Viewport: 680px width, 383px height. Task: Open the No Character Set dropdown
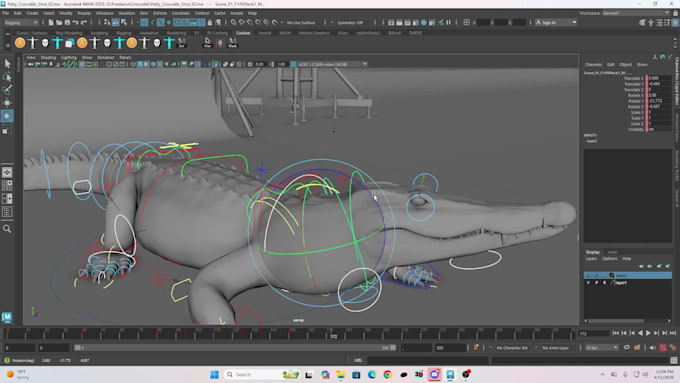coord(512,348)
